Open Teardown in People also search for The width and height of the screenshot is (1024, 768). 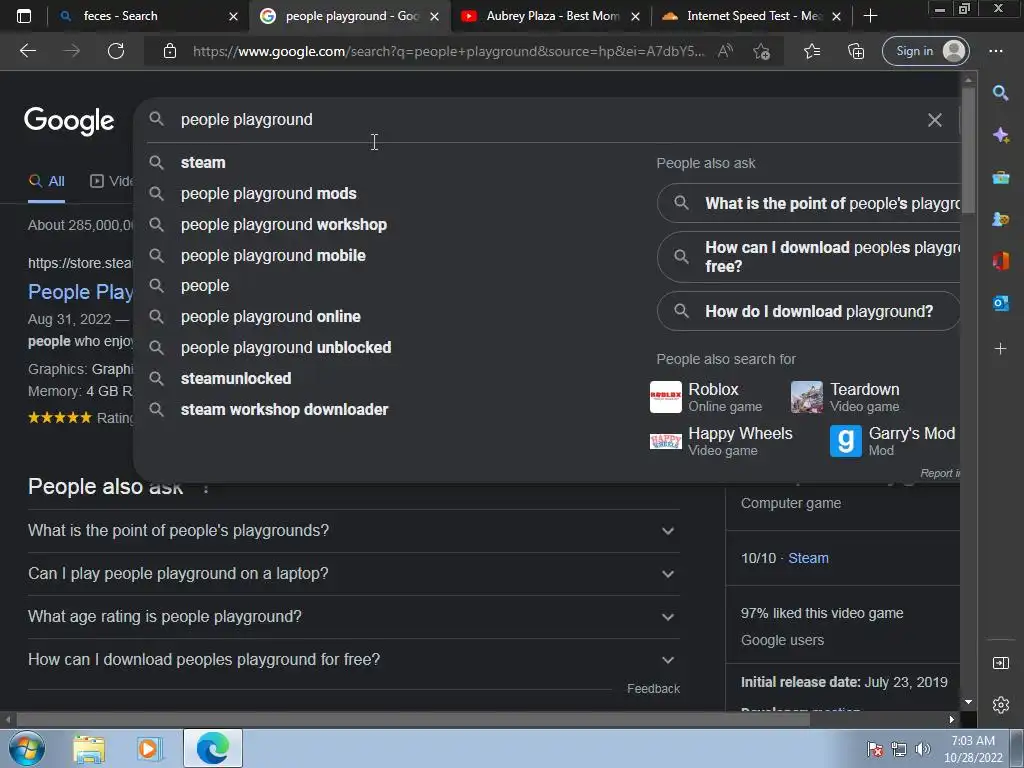[x=845, y=397]
